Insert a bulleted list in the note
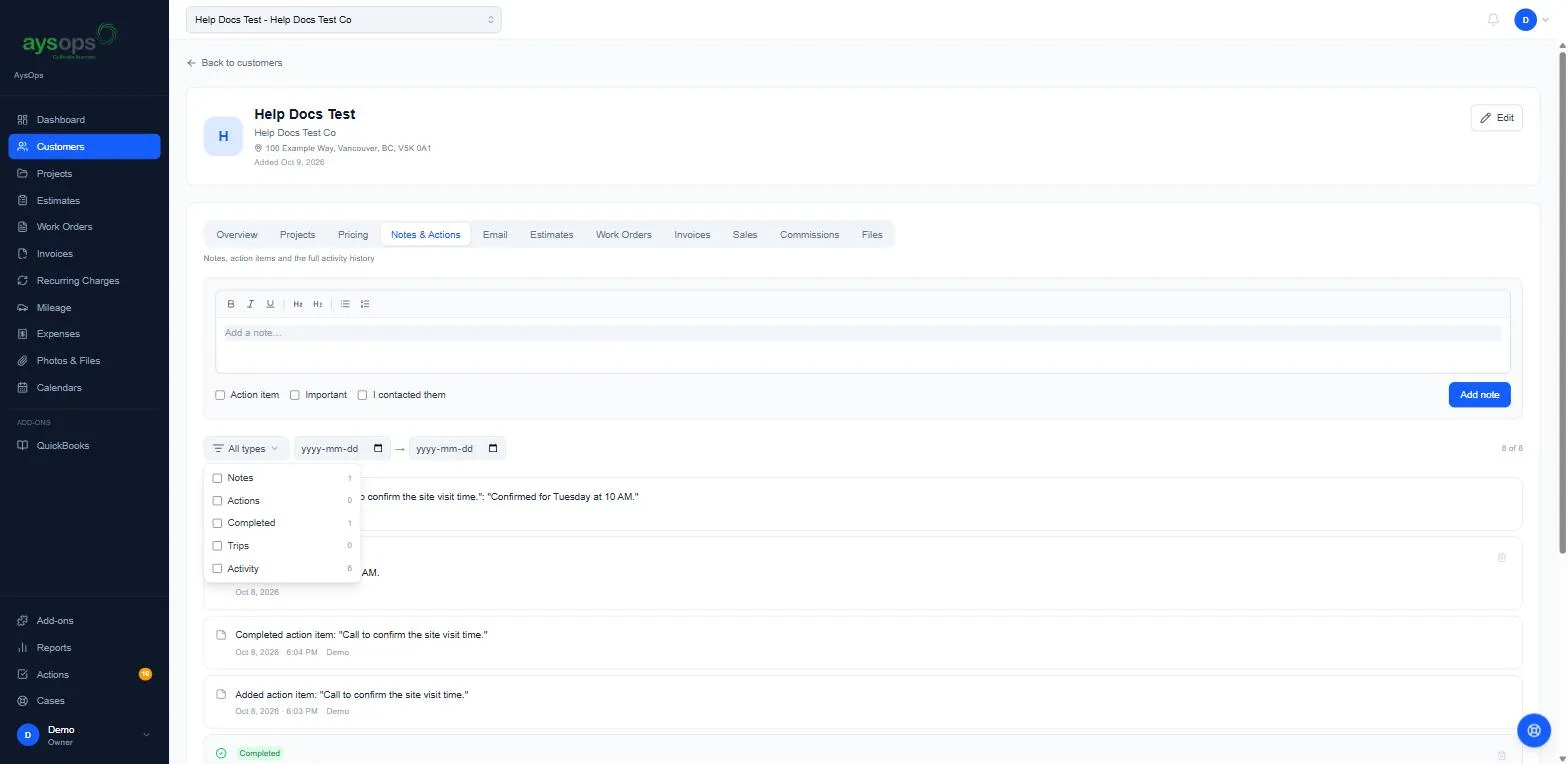 point(345,304)
